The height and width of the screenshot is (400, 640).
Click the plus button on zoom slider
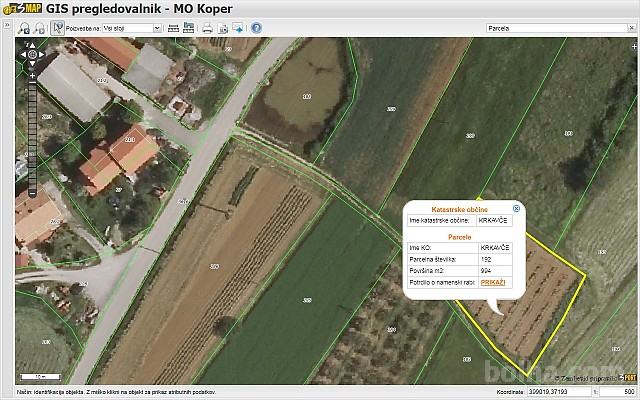(32, 76)
